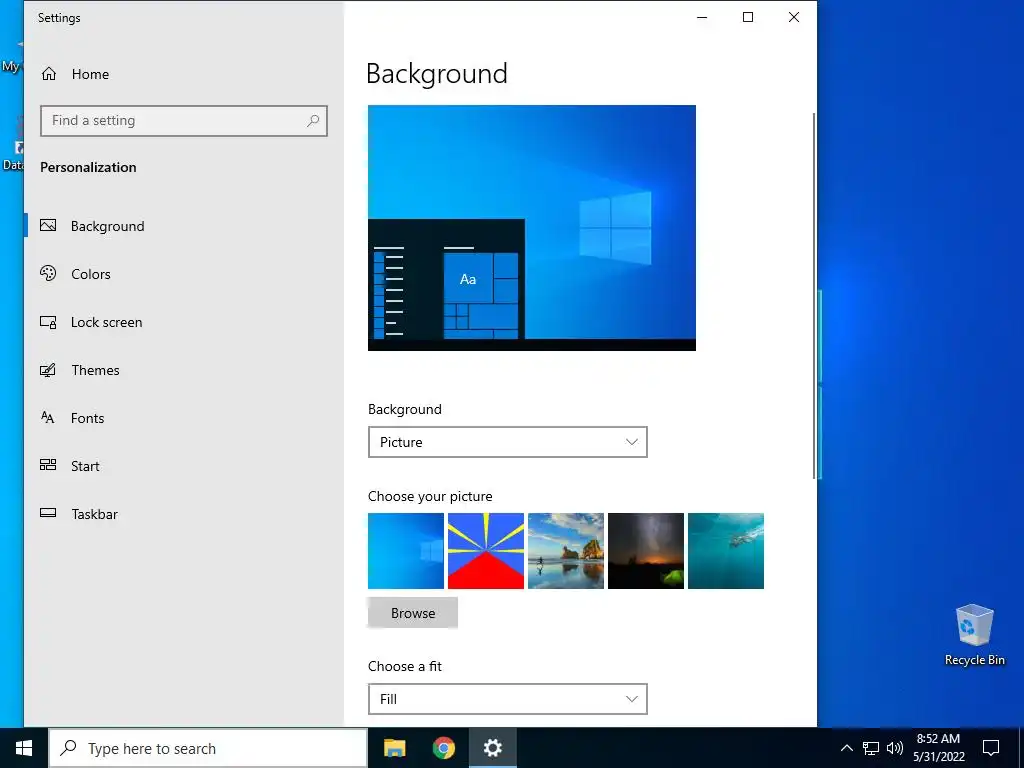Click the volume speaker tray icon

tap(895, 748)
